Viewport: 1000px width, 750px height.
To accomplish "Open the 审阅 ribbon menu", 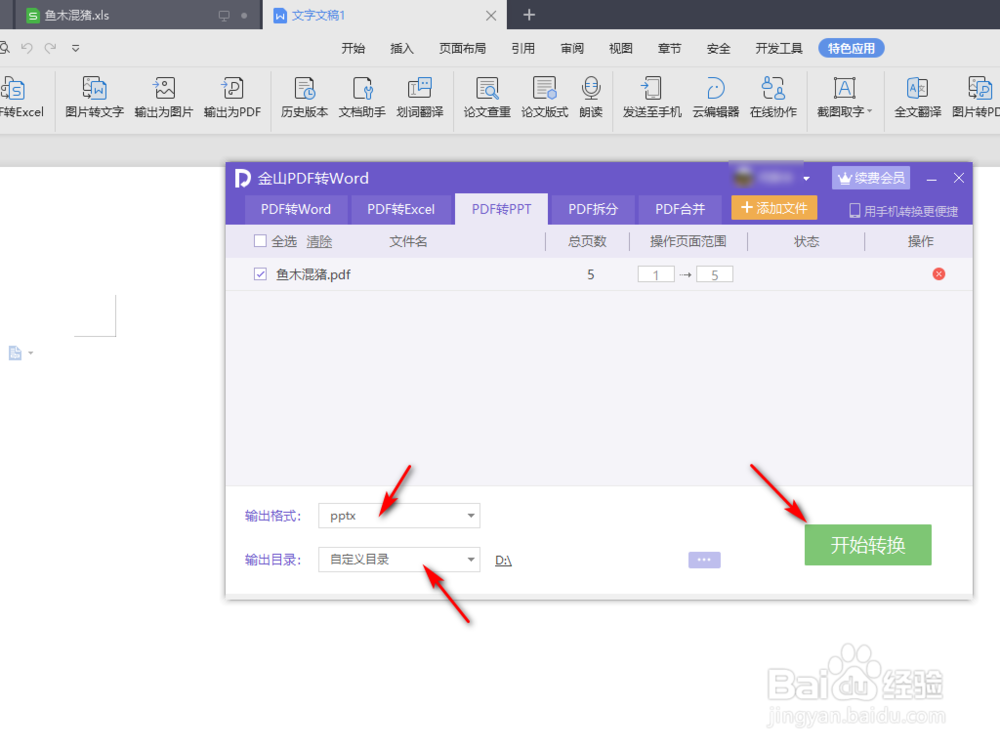I will click(572, 48).
